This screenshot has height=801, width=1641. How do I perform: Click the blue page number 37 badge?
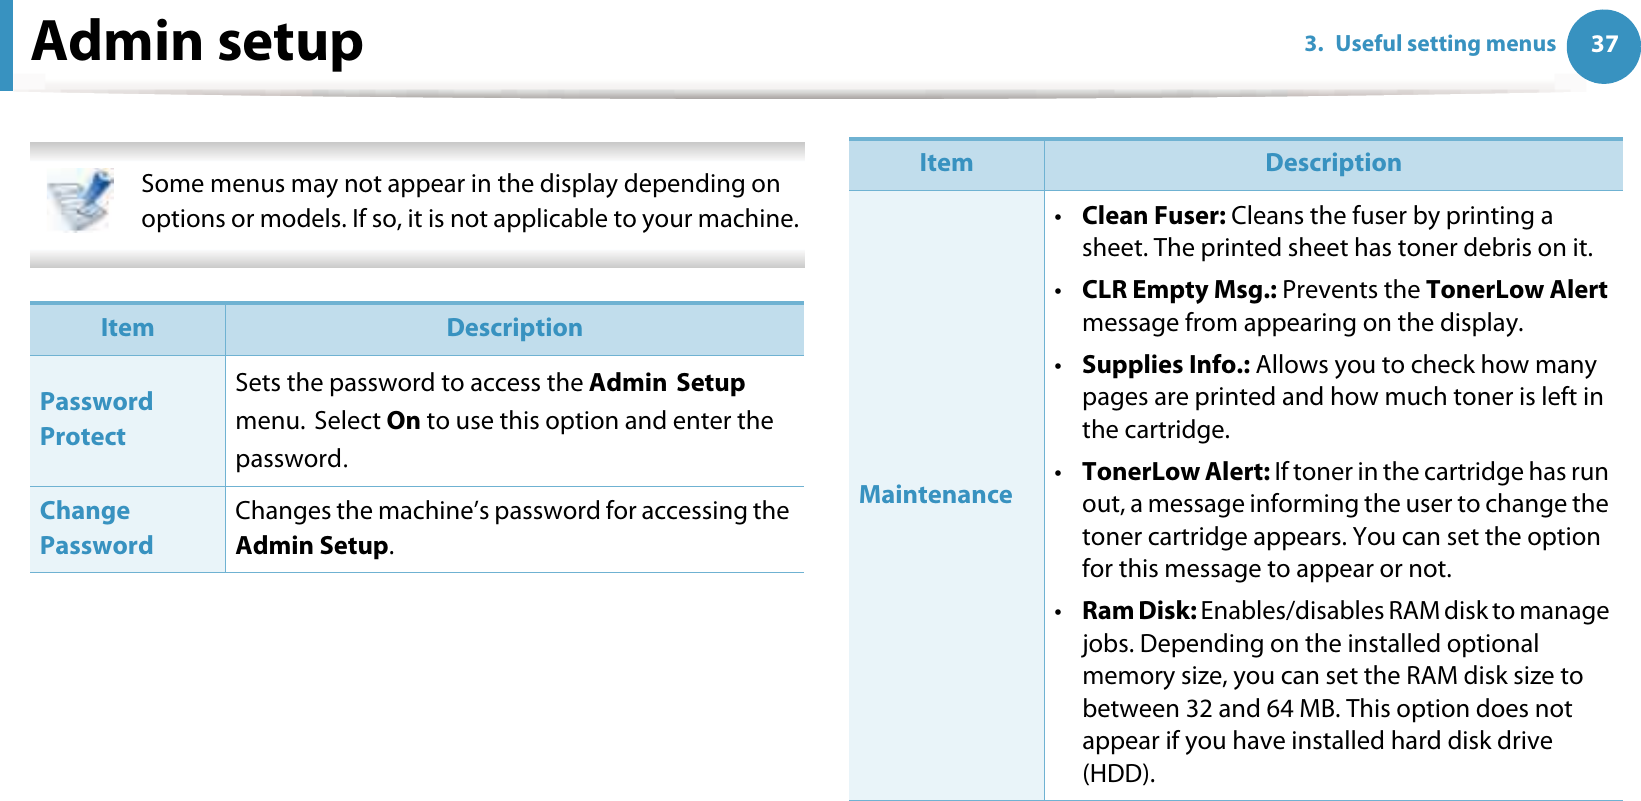(x=1603, y=44)
